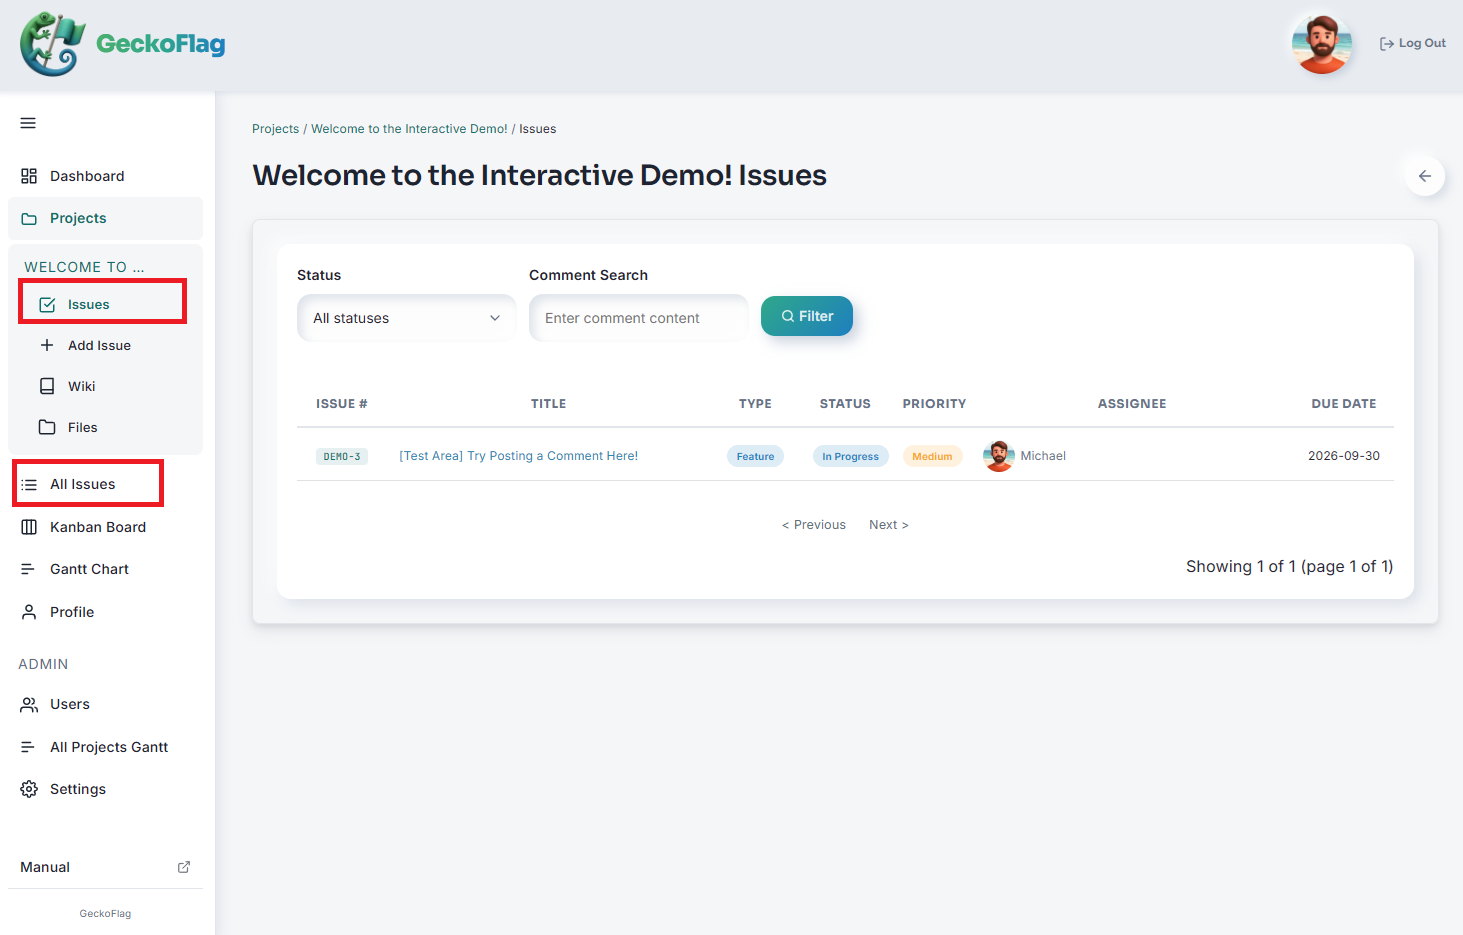Image resolution: width=1463 pixels, height=935 pixels.
Task: Click the Medium priority badge
Action: pos(932,456)
